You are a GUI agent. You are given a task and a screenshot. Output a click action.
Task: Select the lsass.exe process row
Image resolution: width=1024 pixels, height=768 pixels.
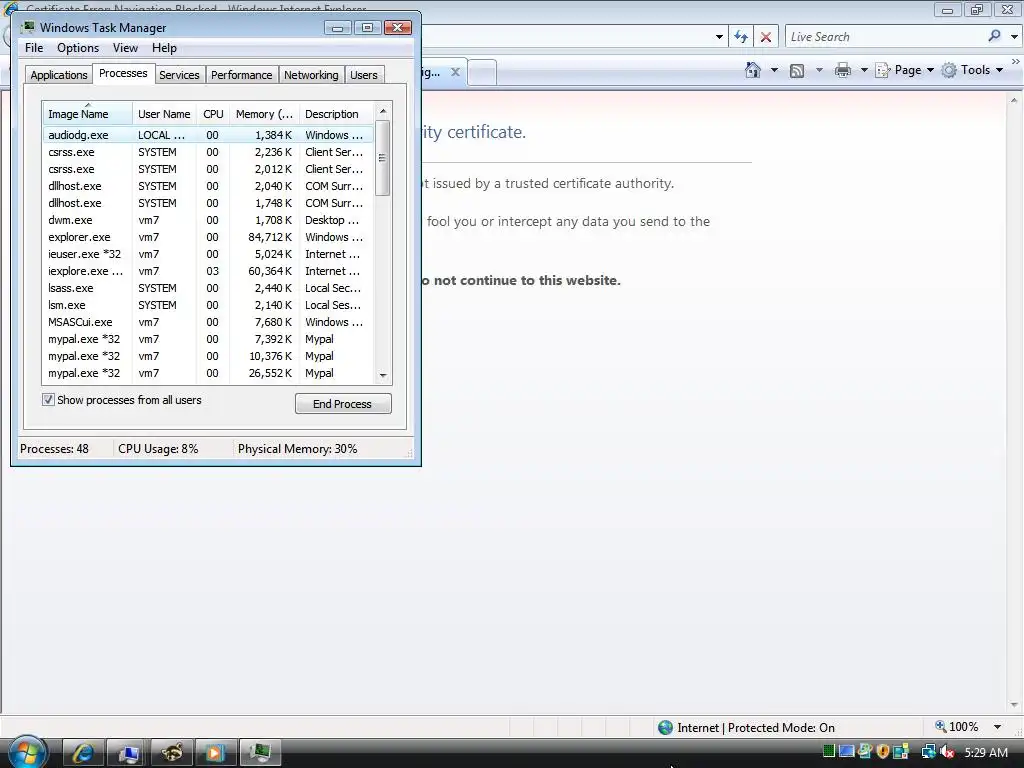208,288
